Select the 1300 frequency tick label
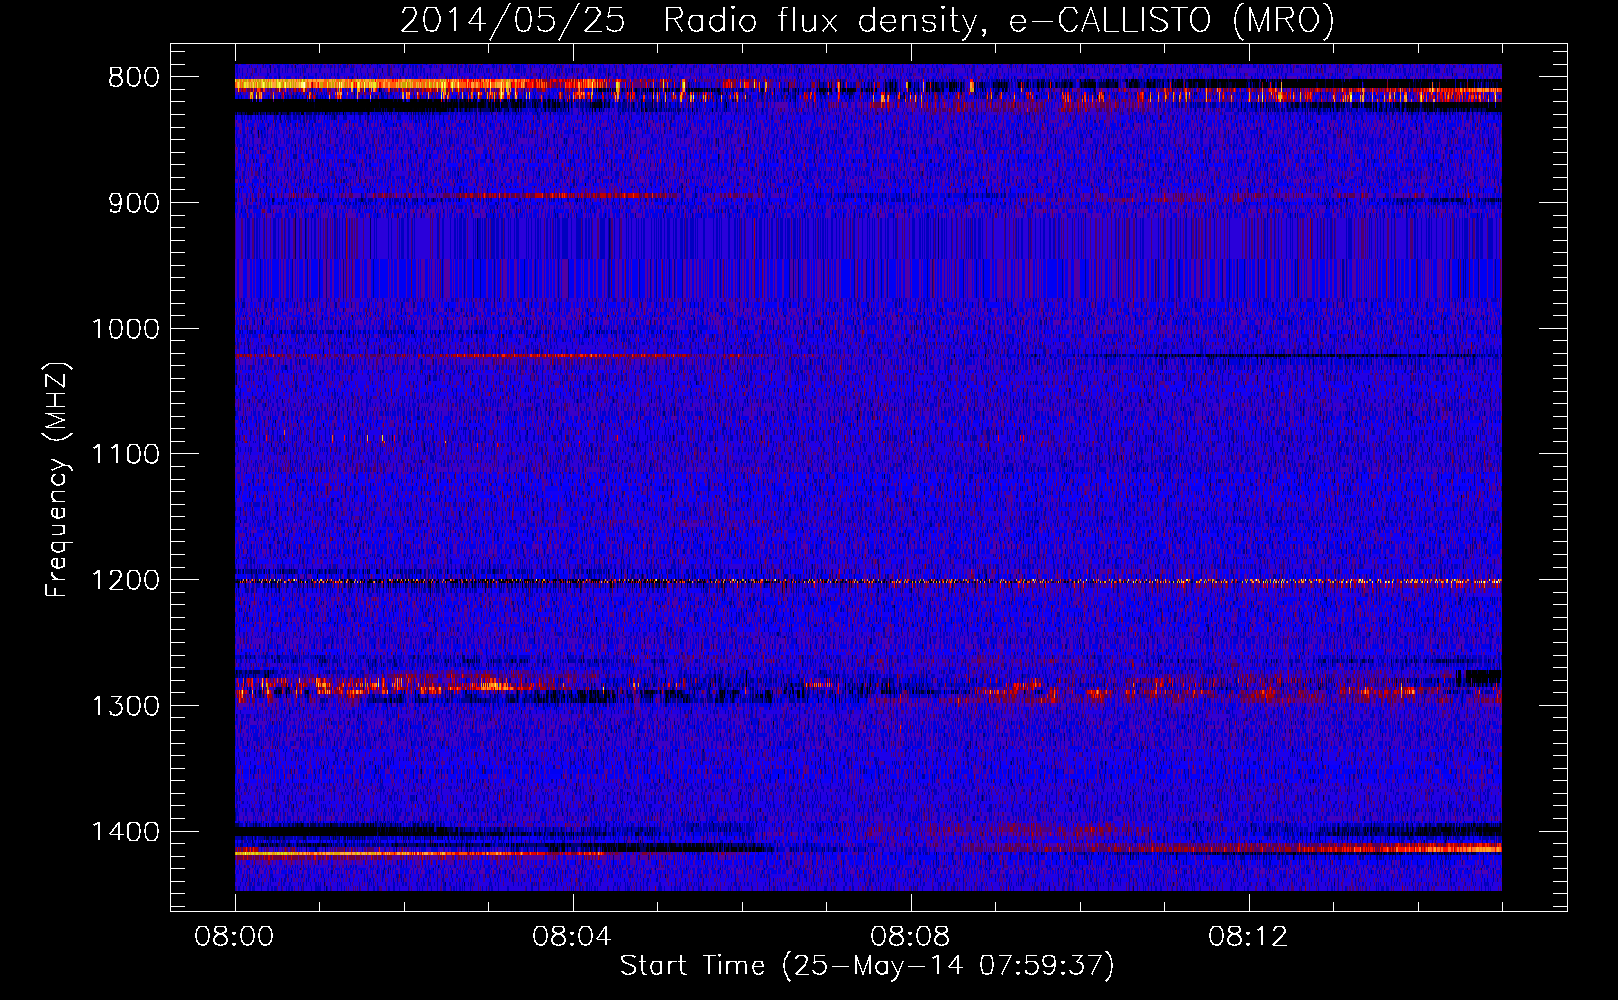1618x1000 pixels. (125, 706)
